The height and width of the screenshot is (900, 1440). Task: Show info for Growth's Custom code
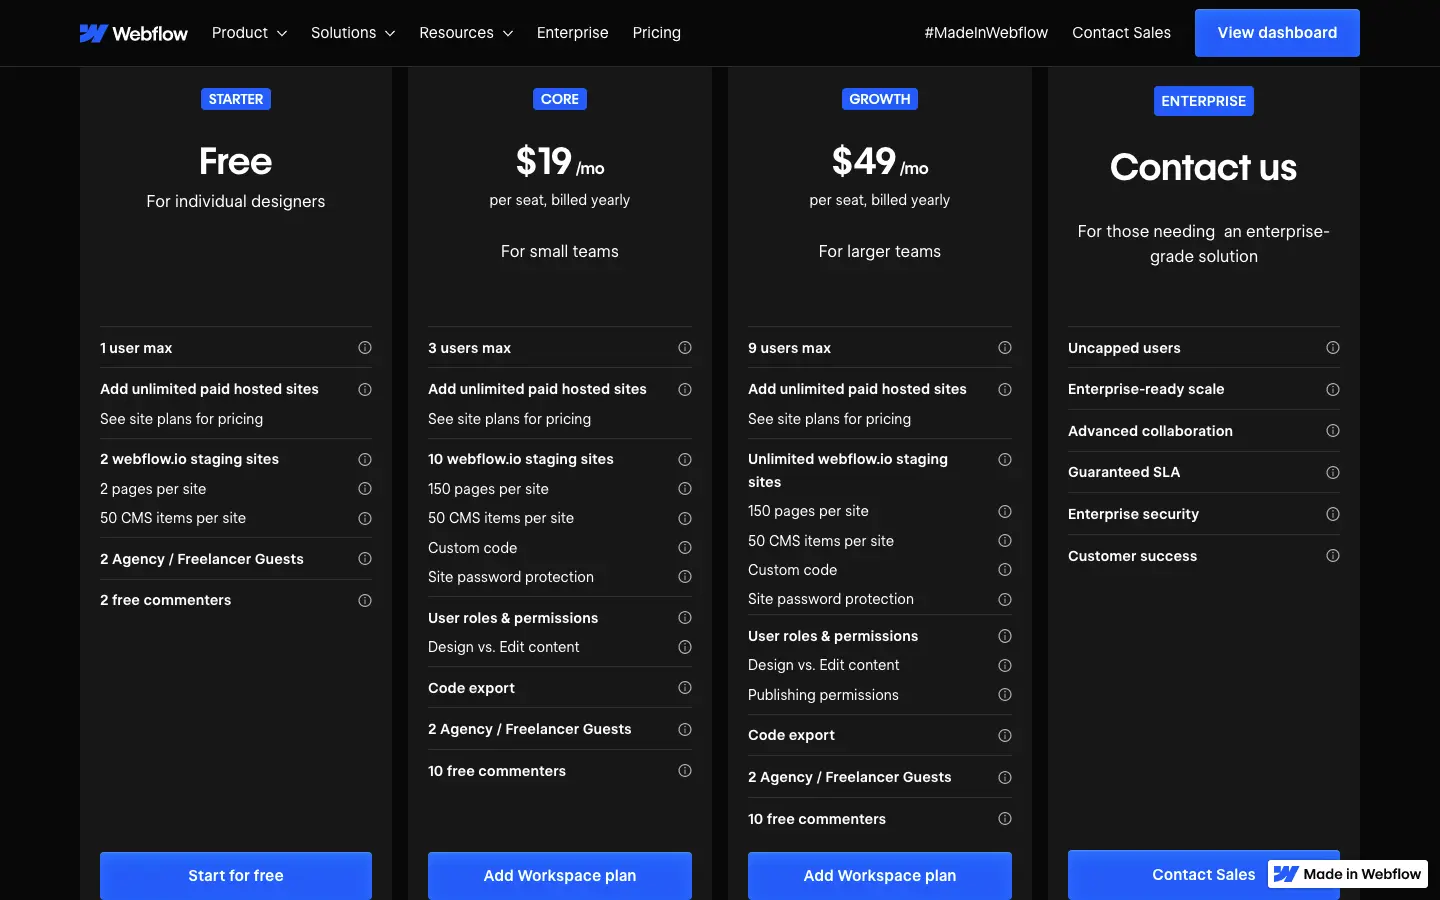click(x=1005, y=570)
